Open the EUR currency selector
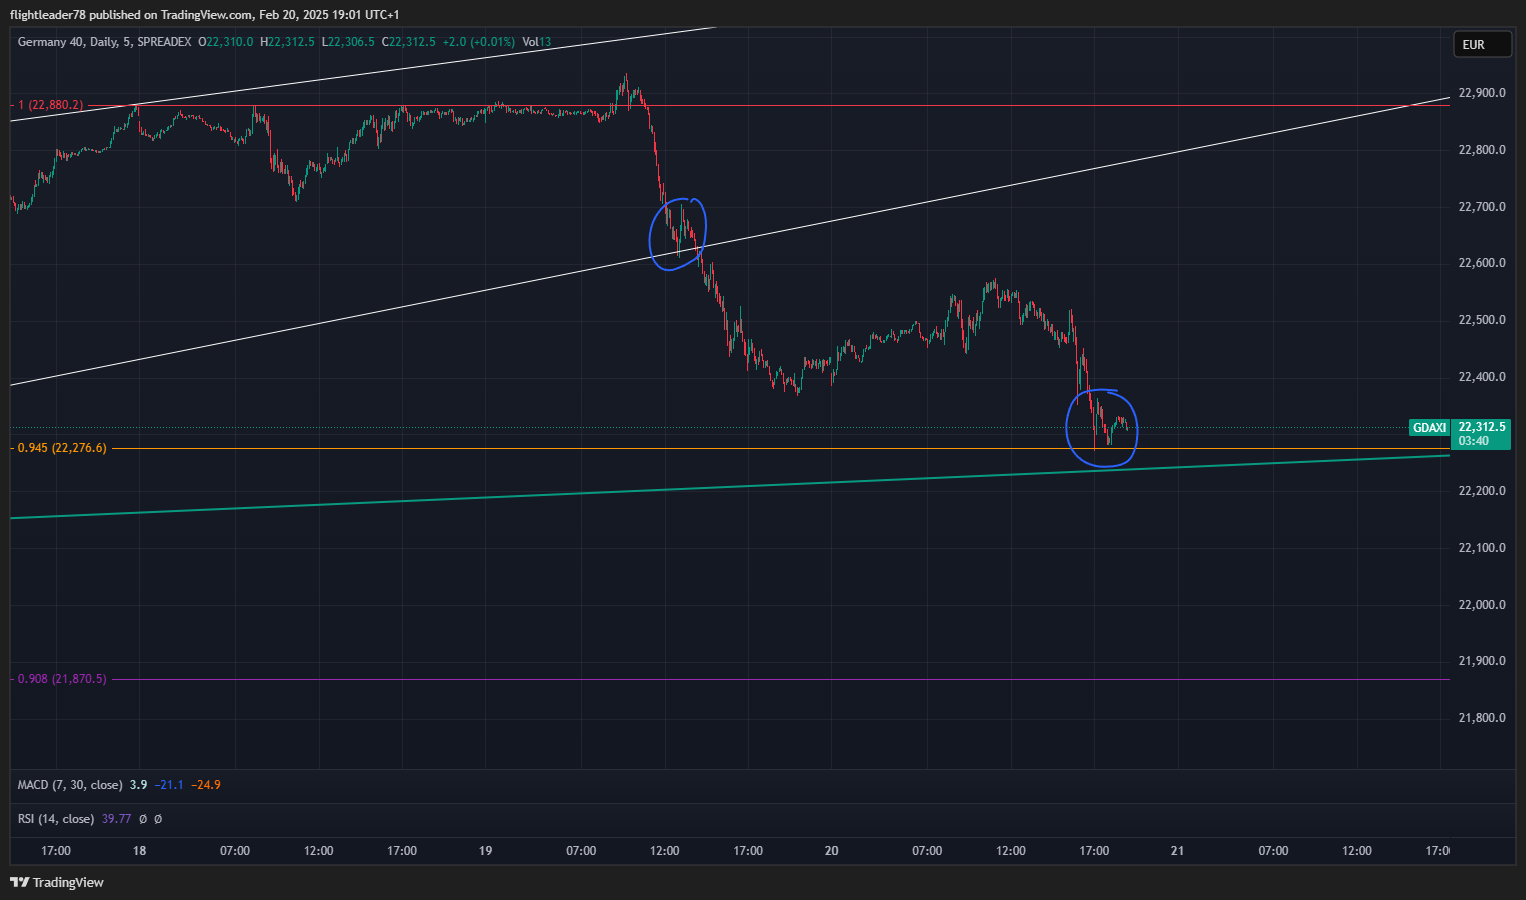Screen dimensions: 1526x900 (1482, 45)
